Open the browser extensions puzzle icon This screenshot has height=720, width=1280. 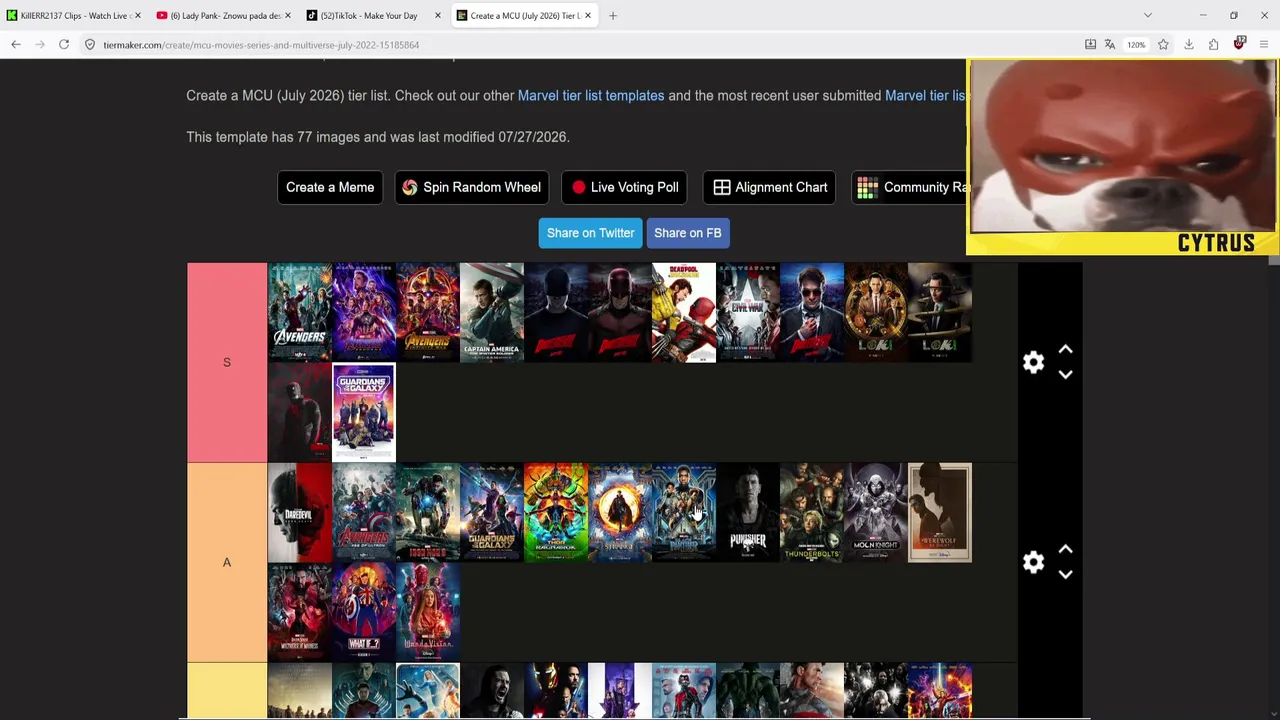coord(1213,45)
